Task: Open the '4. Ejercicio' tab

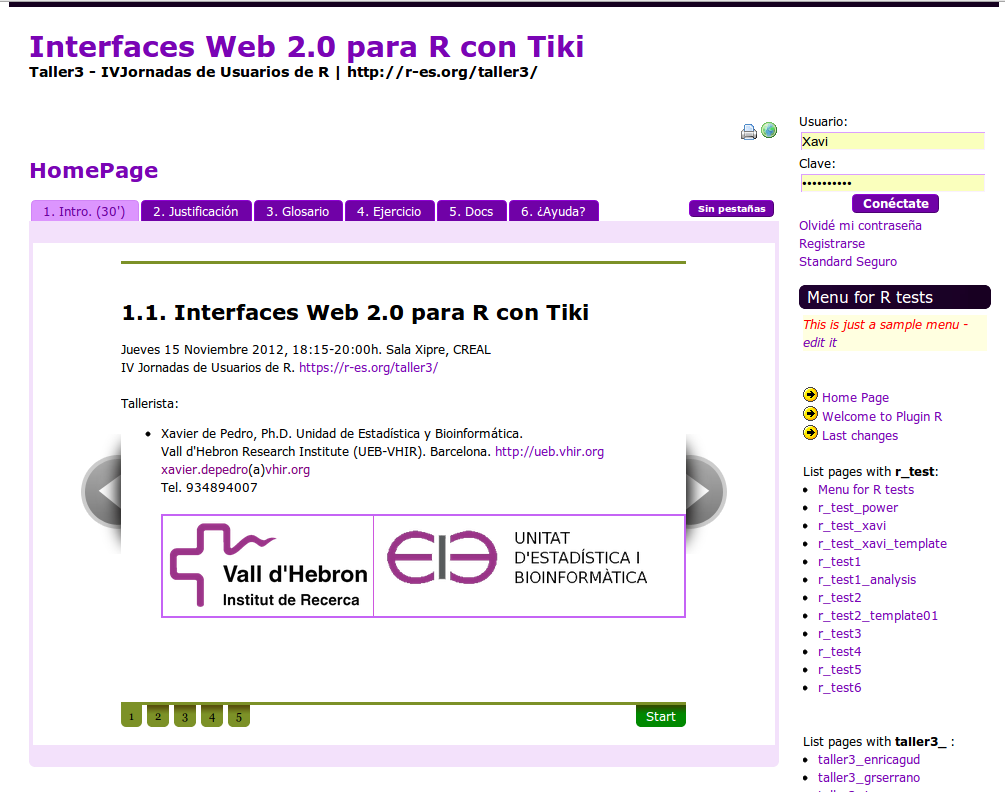Action: coord(390,211)
